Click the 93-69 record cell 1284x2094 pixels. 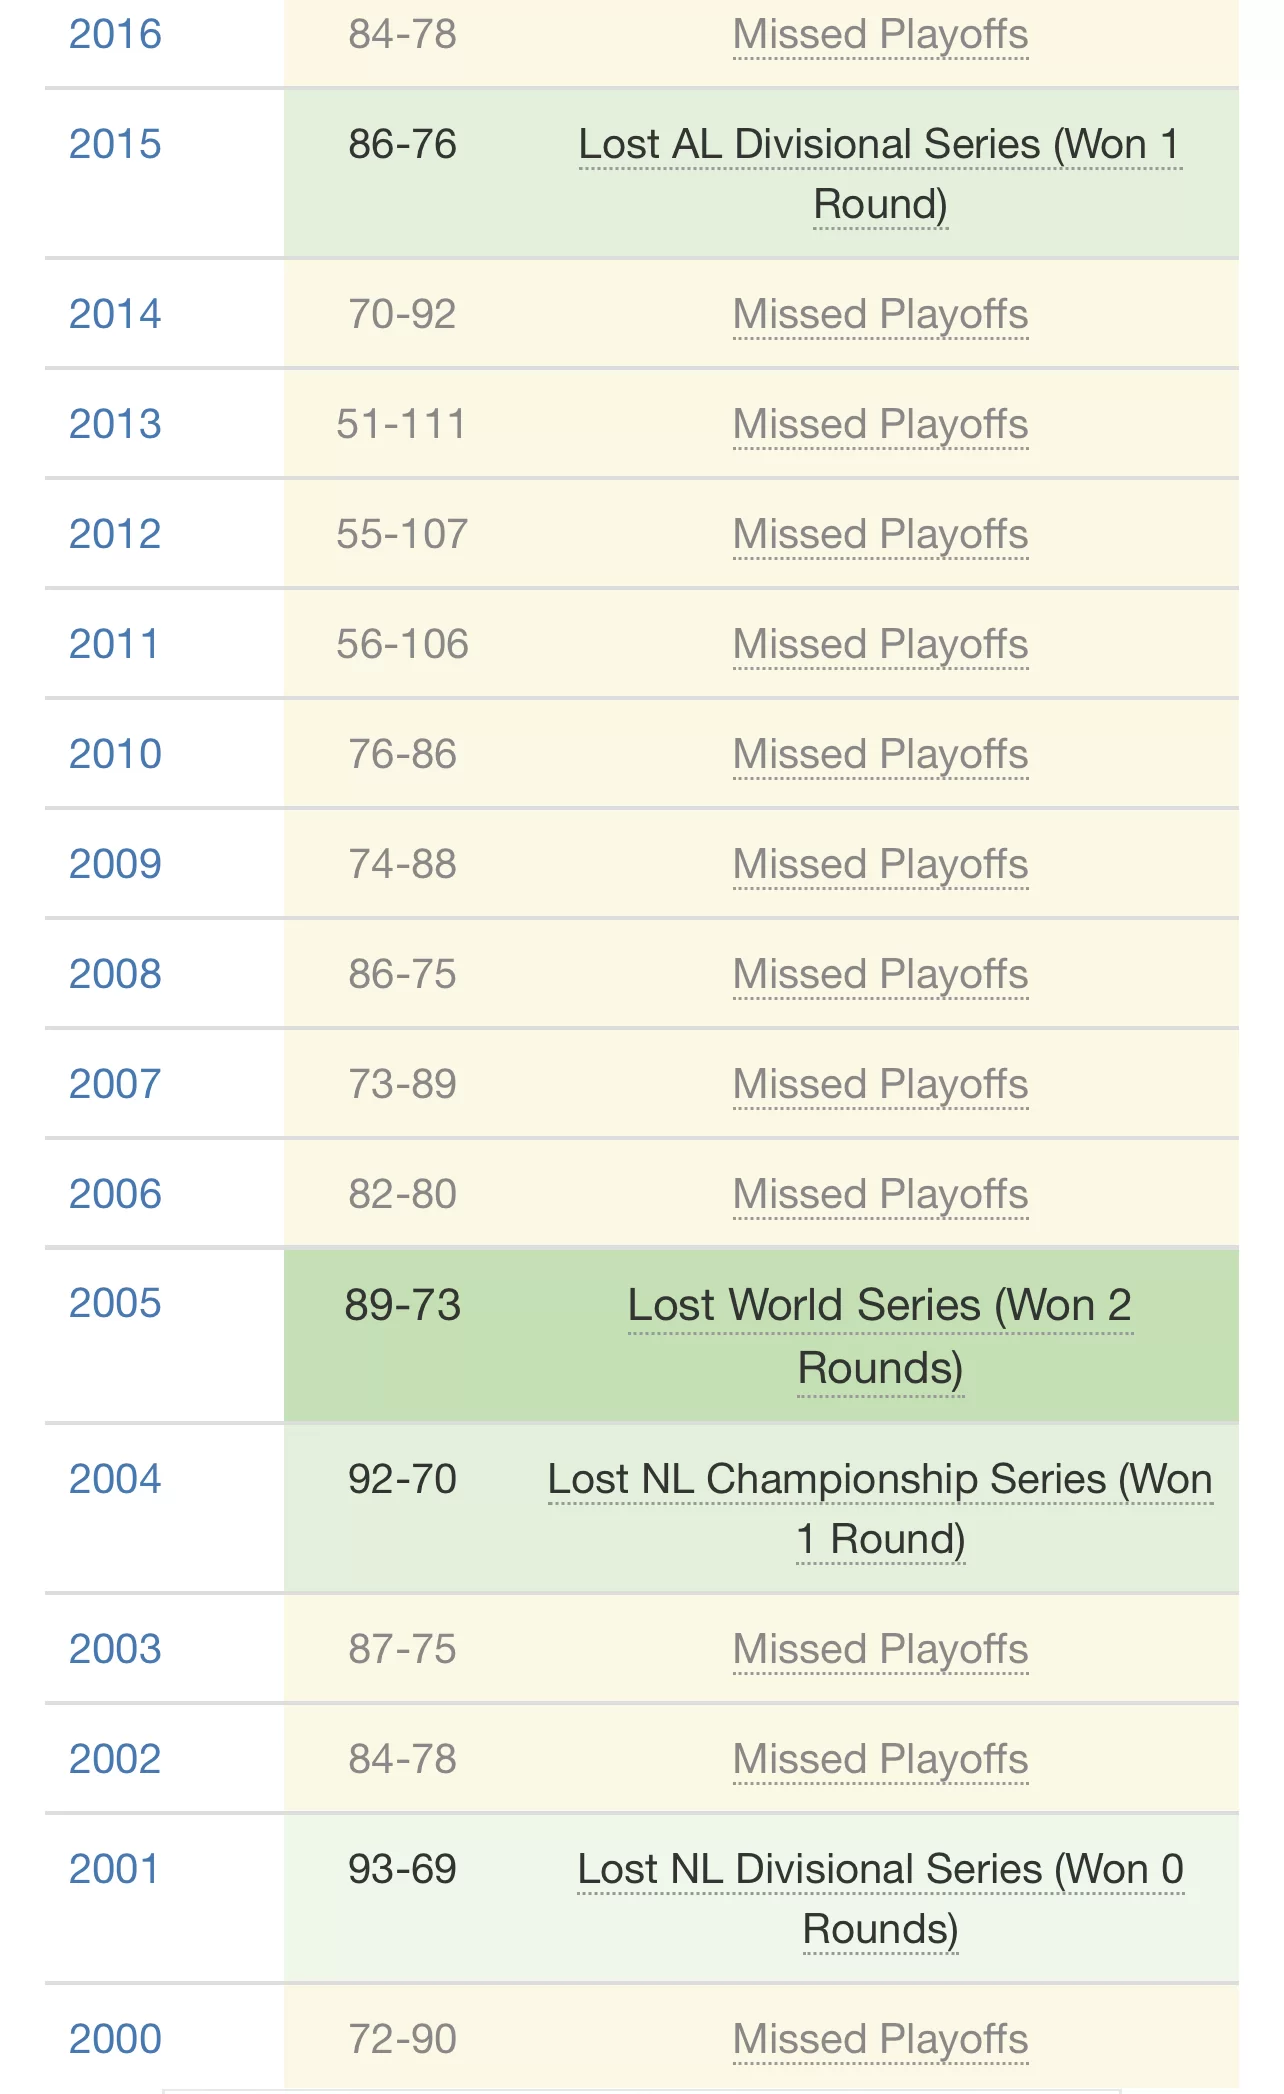[x=402, y=1869]
